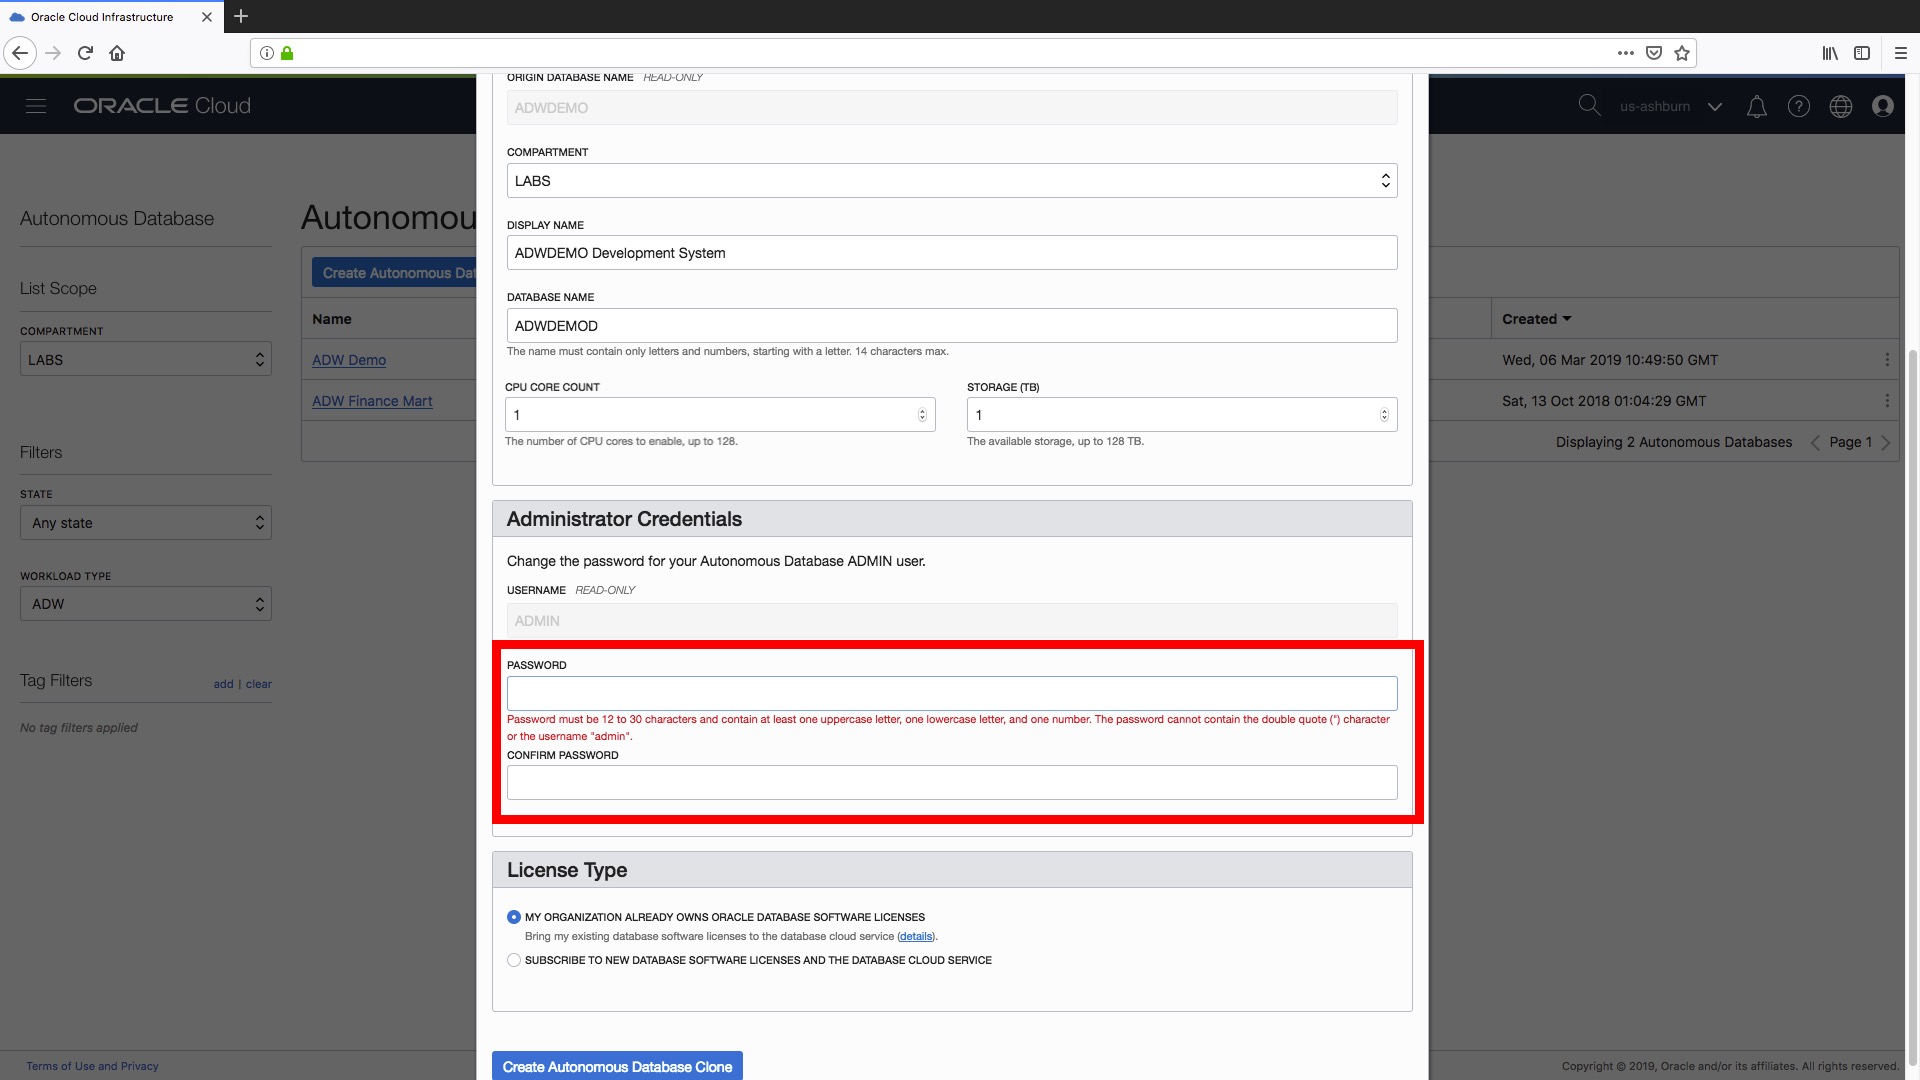The height and width of the screenshot is (1080, 1920).
Task: Click inside the Password field
Action: 951,692
